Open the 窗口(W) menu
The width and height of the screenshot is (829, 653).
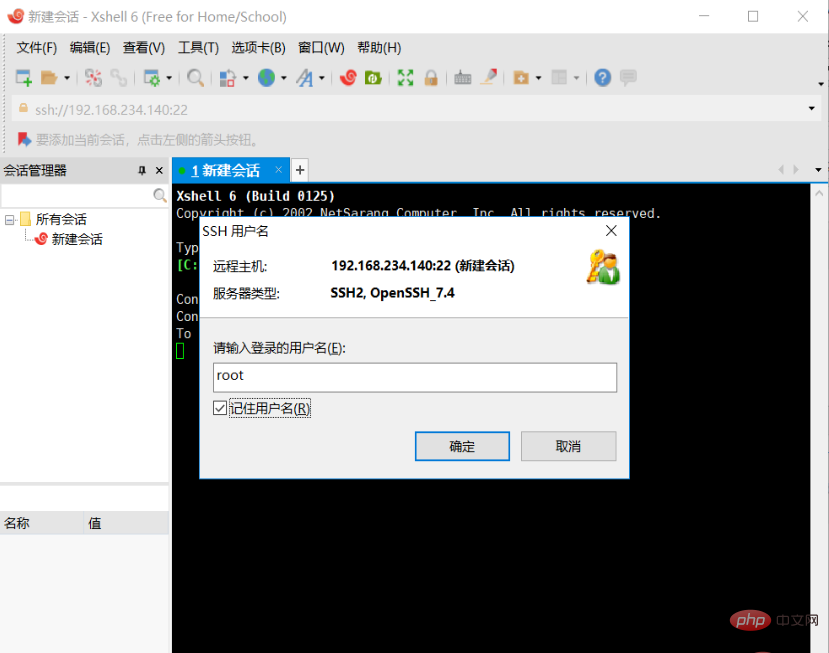(321, 48)
